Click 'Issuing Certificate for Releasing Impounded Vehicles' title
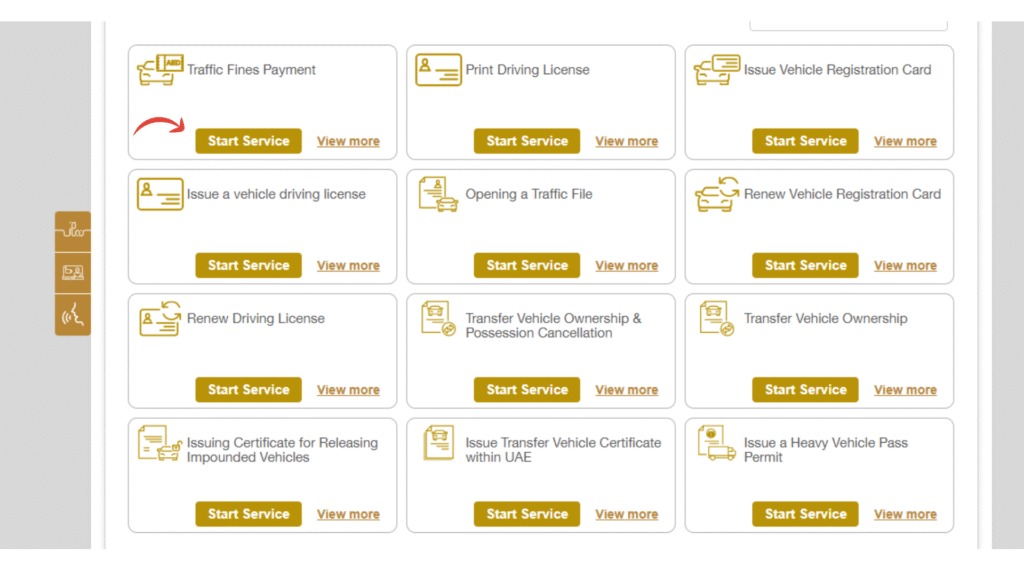 click(282, 450)
